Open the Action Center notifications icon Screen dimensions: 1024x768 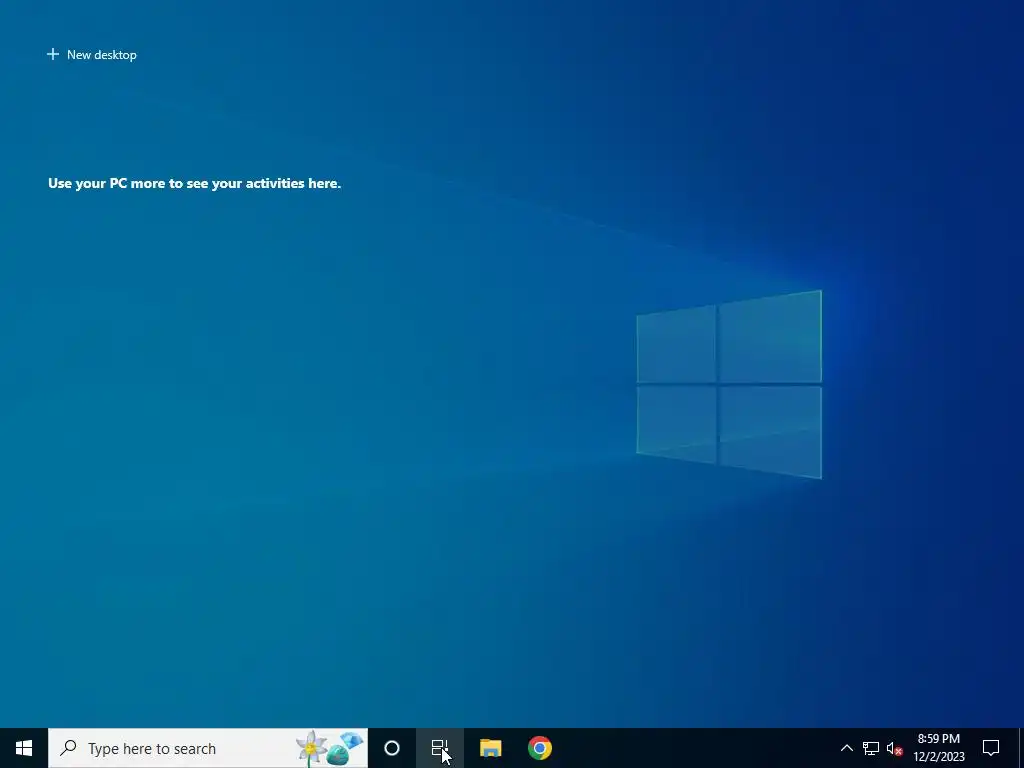991,748
